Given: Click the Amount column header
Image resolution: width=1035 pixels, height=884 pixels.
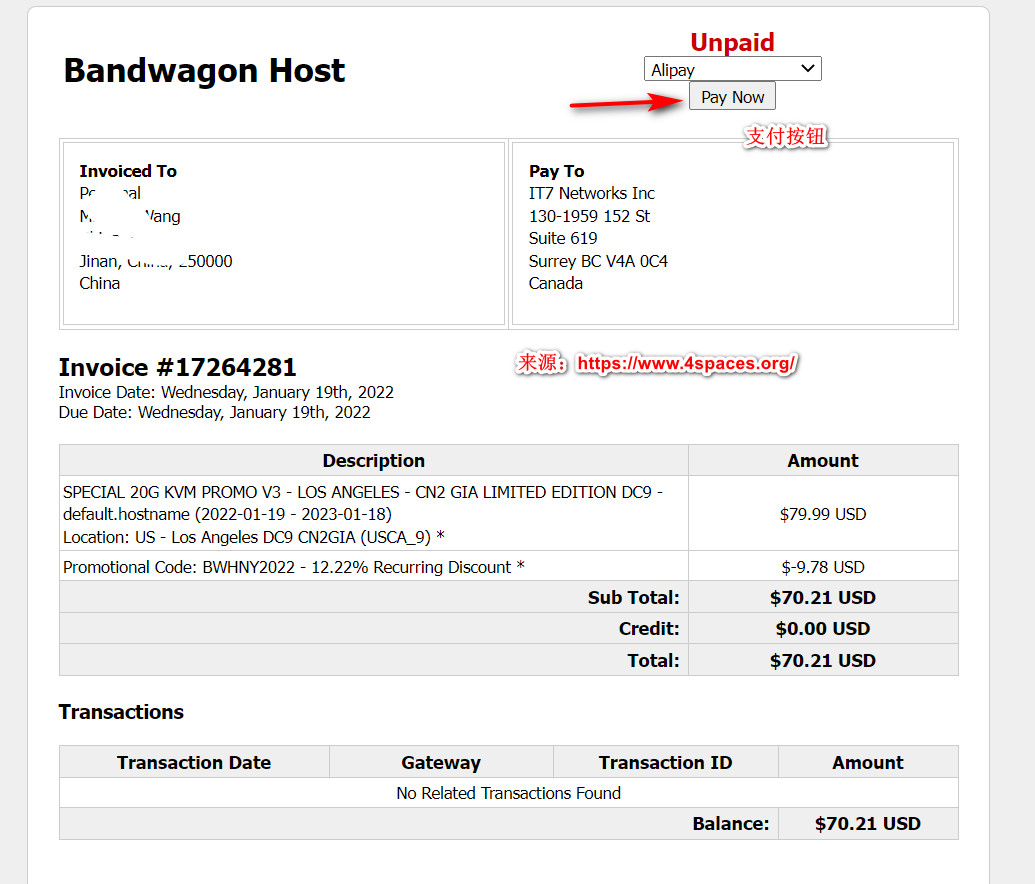Looking at the screenshot, I should coord(822,460).
